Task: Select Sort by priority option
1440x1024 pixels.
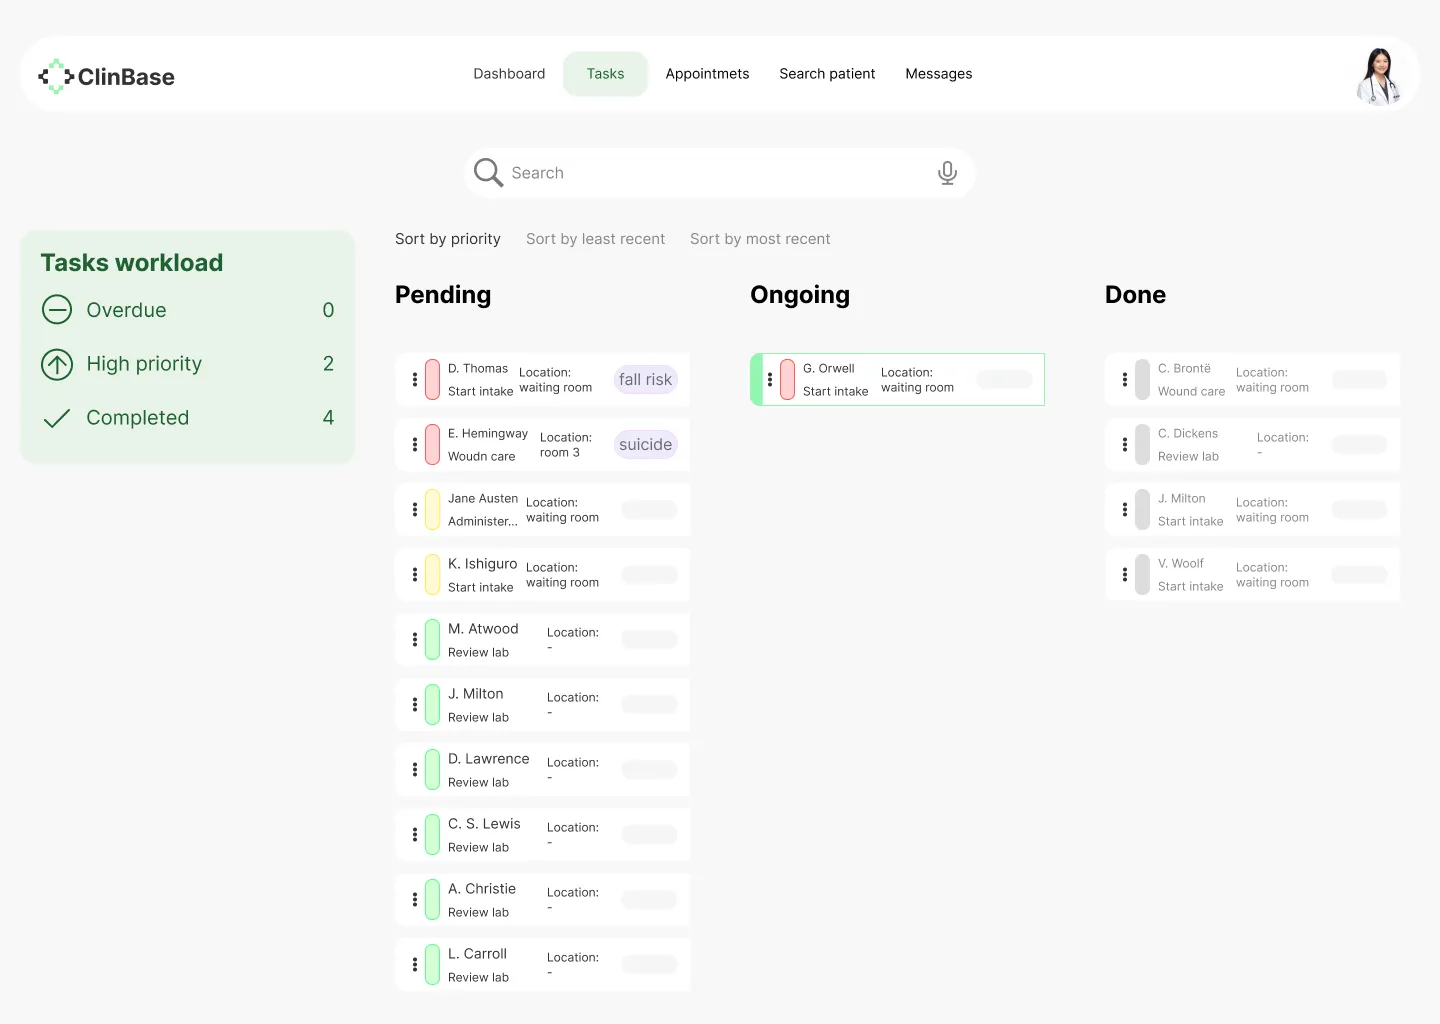Action: tap(447, 239)
